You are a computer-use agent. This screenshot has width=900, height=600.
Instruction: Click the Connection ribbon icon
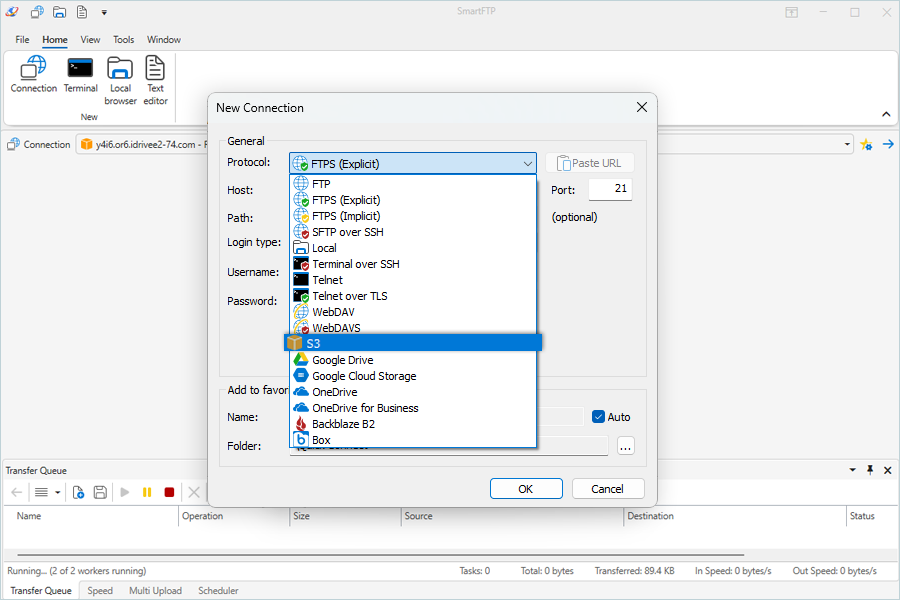coord(34,75)
